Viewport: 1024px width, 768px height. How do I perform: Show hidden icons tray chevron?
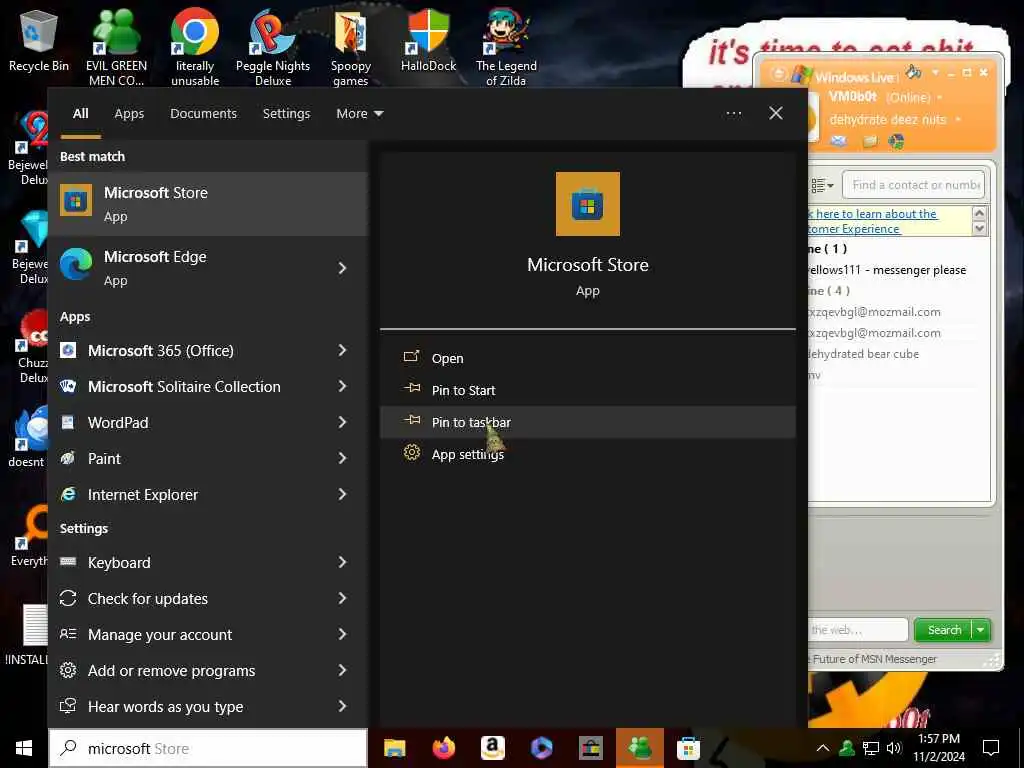click(x=823, y=748)
